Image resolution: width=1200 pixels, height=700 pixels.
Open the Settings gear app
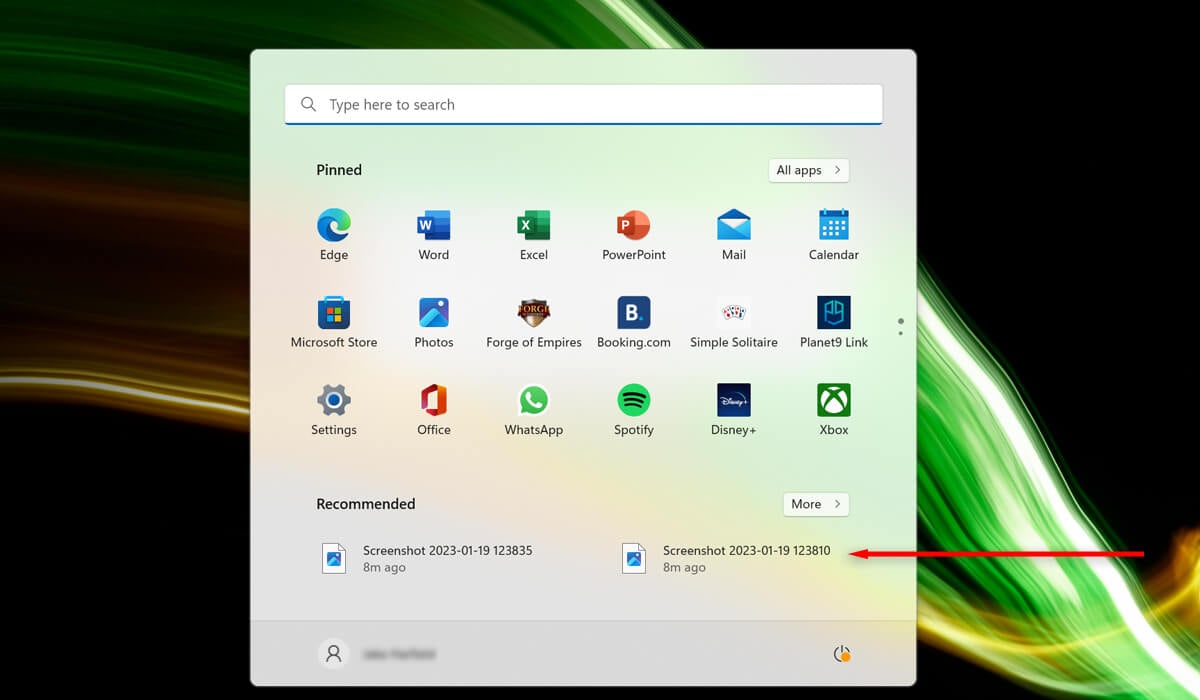click(334, 401)
